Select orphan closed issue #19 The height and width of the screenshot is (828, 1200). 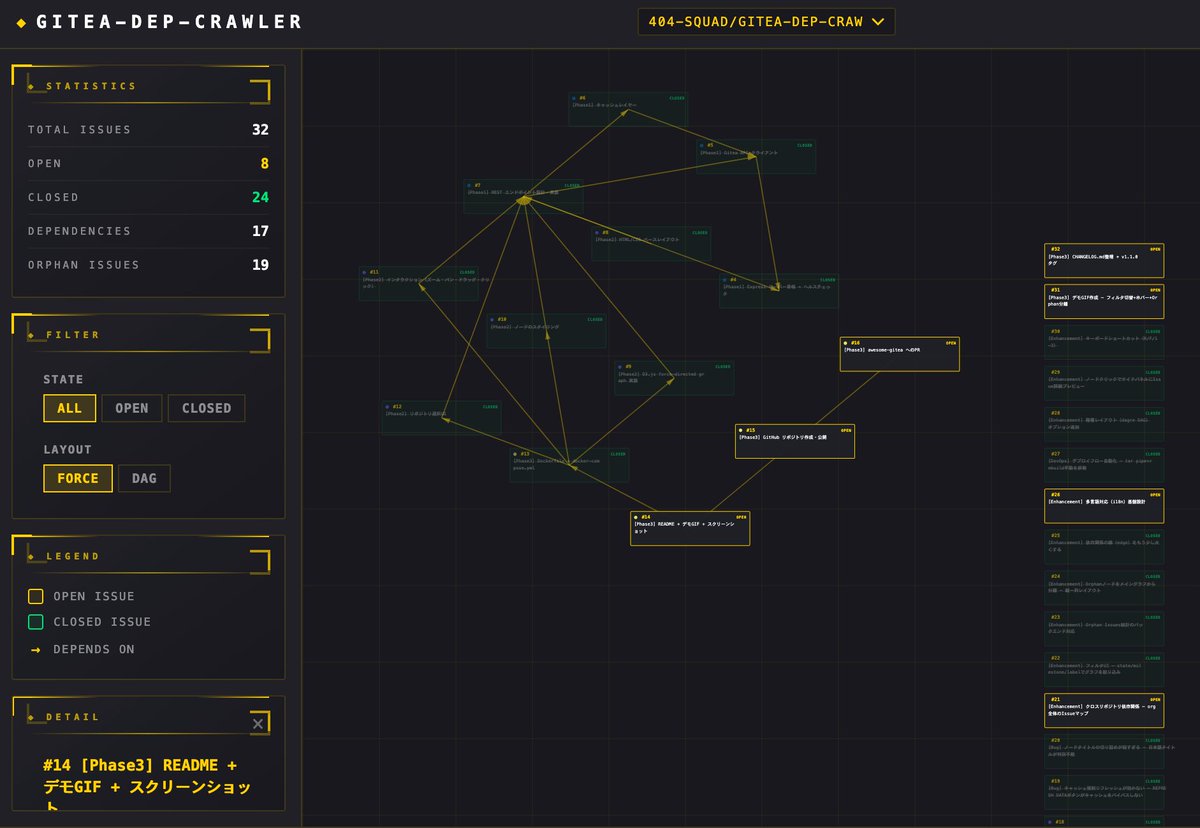[1104, 793]
